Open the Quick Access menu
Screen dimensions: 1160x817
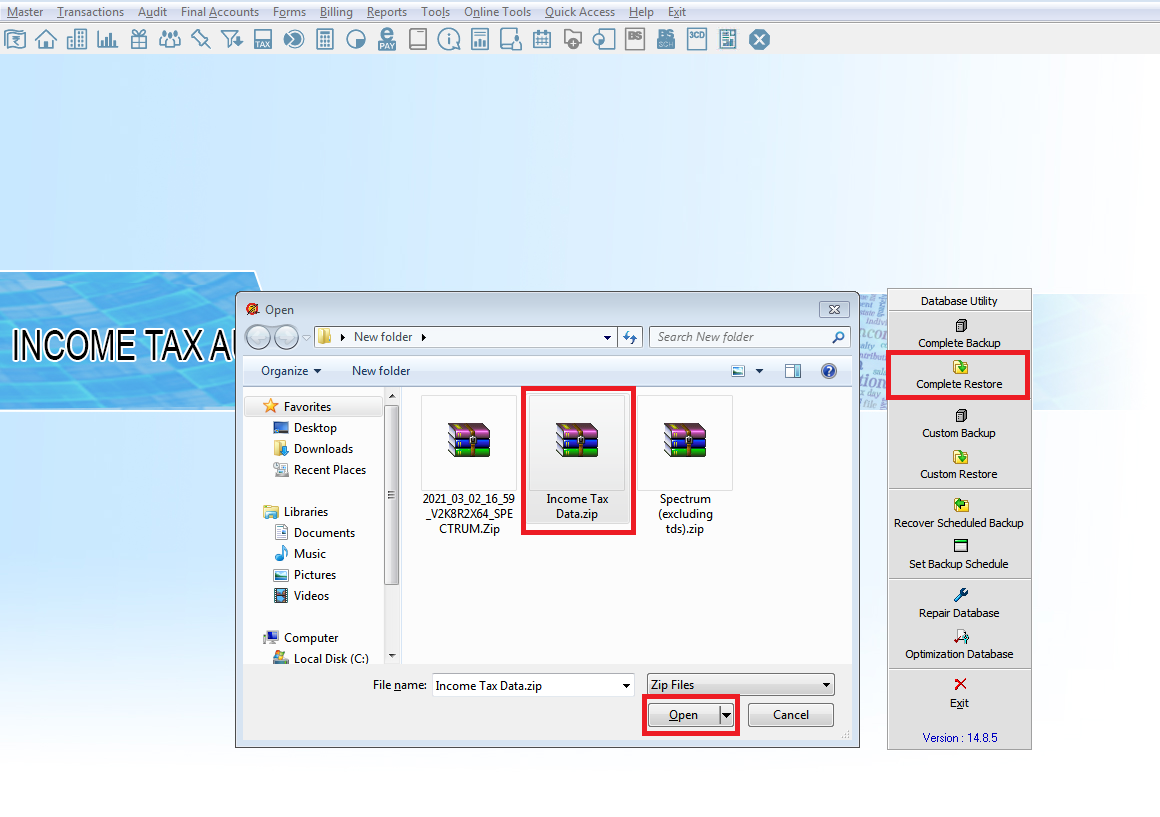click(580, 12)
